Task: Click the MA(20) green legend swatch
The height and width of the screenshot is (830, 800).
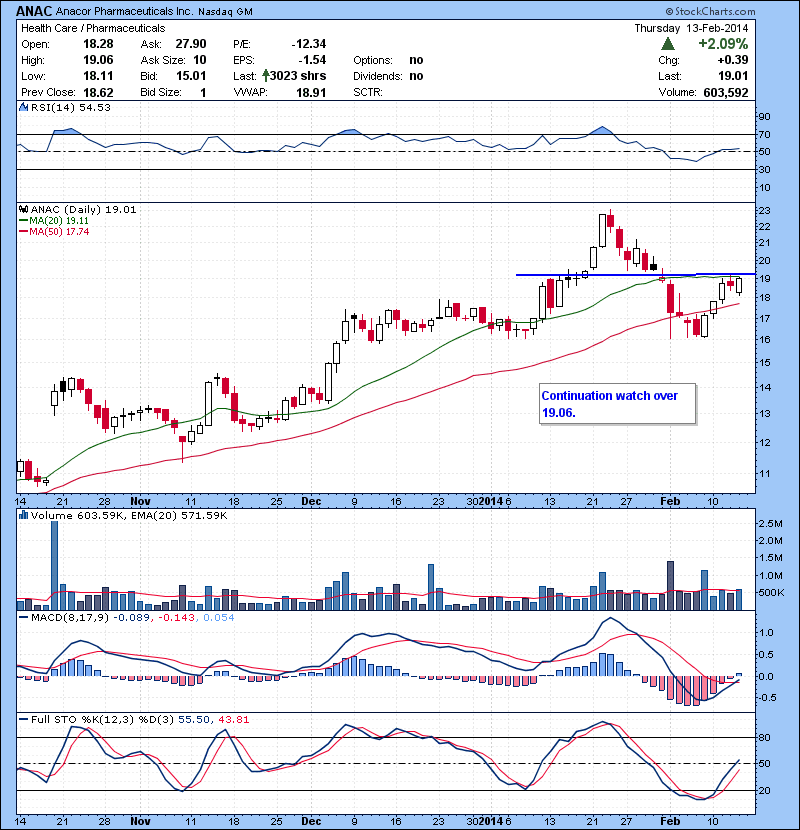Action: pyautogui.click(x=23, y=221)
